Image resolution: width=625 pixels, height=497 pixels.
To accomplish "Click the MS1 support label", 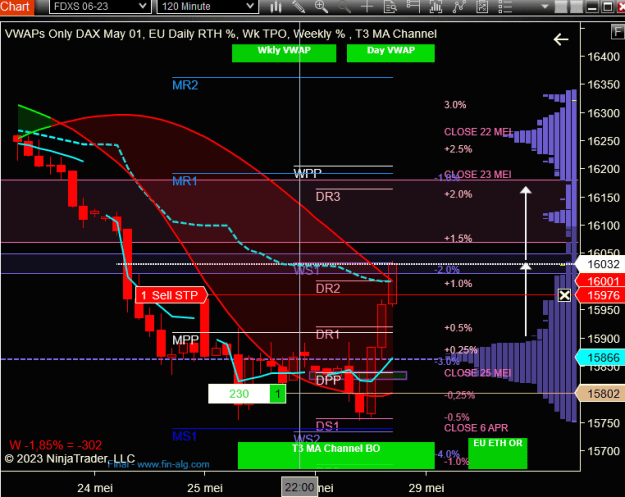I will [185, 436].
